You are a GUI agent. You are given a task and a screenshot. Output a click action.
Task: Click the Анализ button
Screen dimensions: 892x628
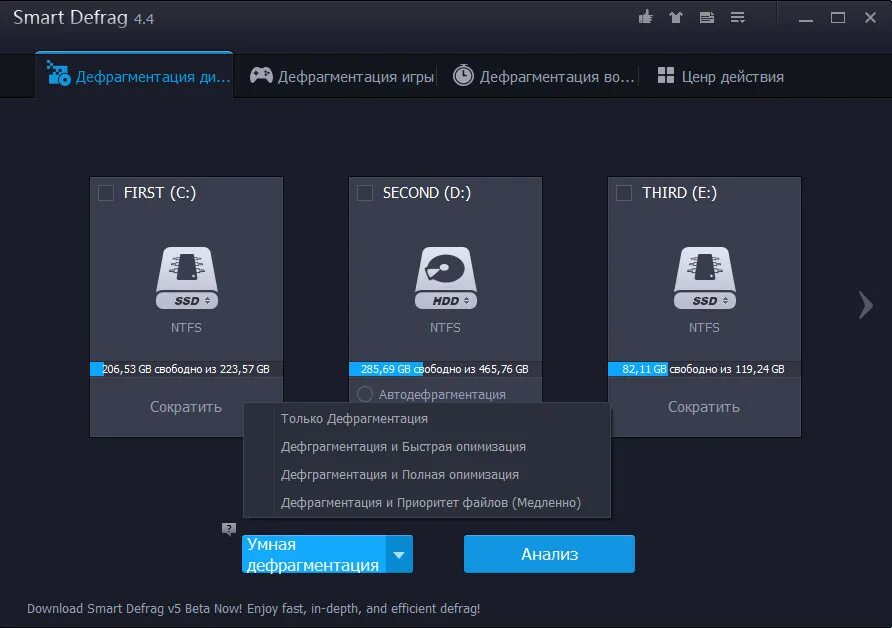[549, 554]
